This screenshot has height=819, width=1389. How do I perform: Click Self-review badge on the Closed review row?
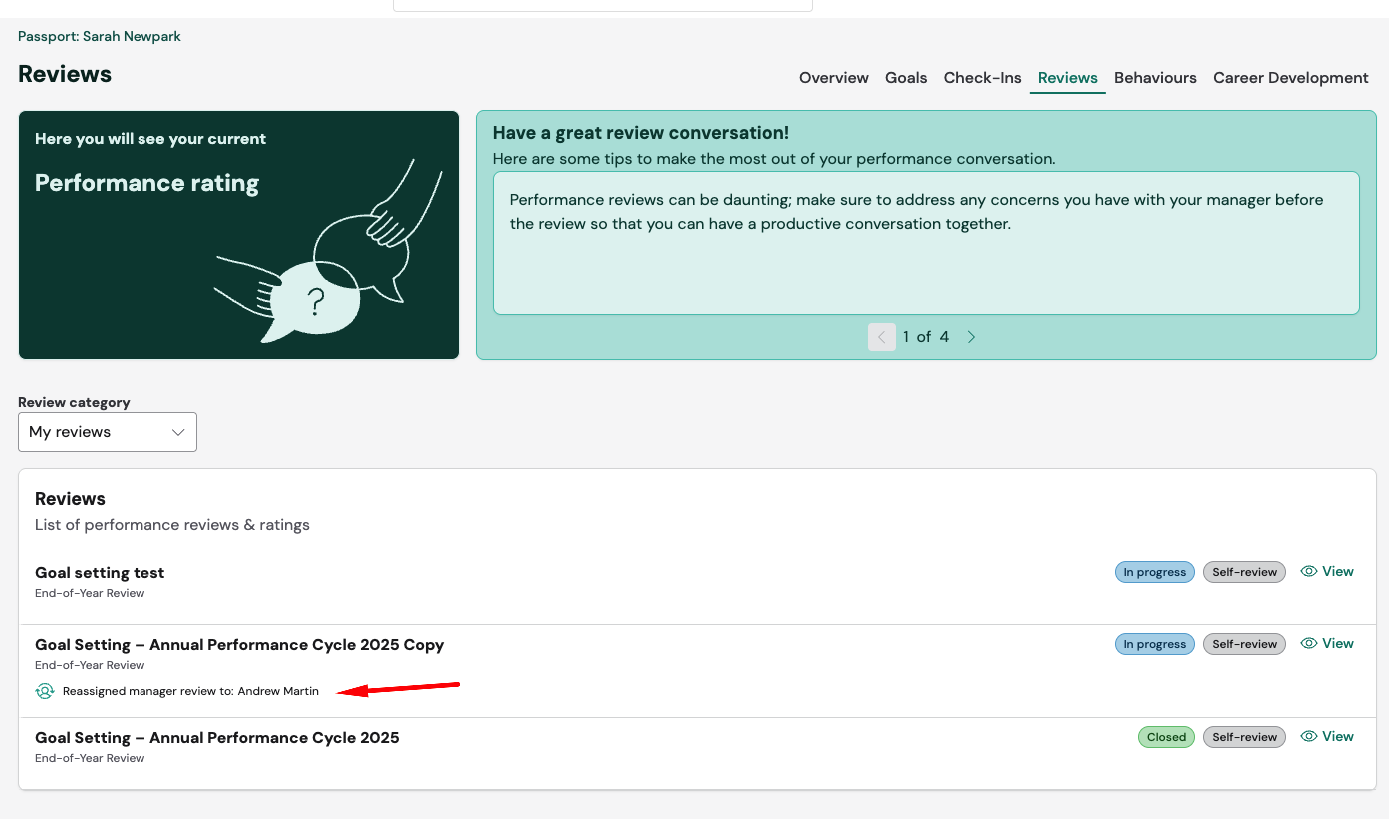pos(1244,737)
